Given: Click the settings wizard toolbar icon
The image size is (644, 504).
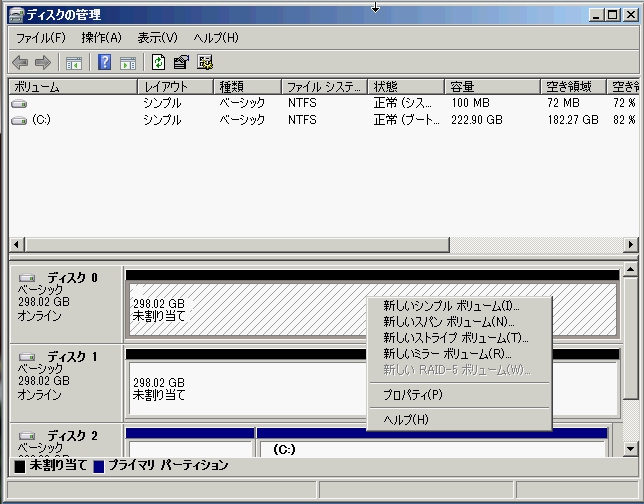Looking at the screenshot, I should coord(205,62).
